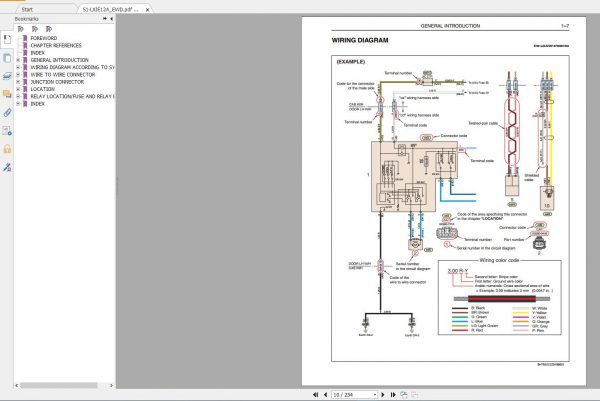Open the Comments panel icon
The height and width of the screenshot is (401, 600).
click(7, 94)
